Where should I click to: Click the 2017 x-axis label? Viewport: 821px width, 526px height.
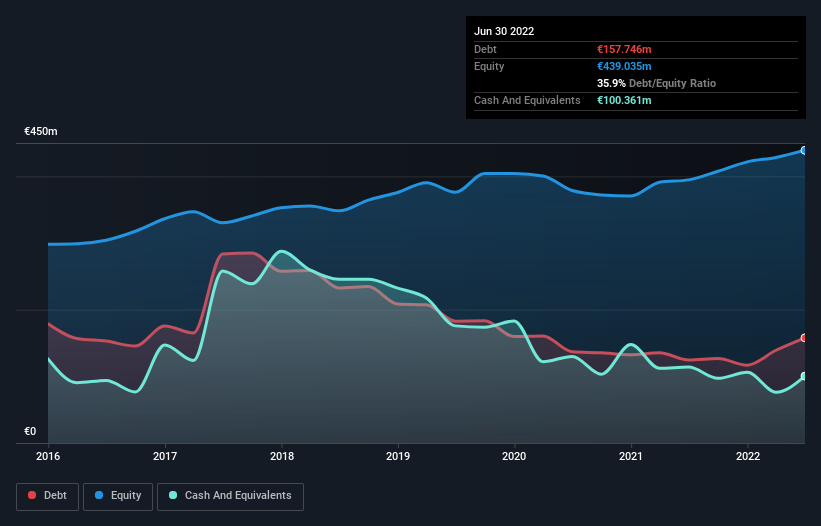[165, 456]
